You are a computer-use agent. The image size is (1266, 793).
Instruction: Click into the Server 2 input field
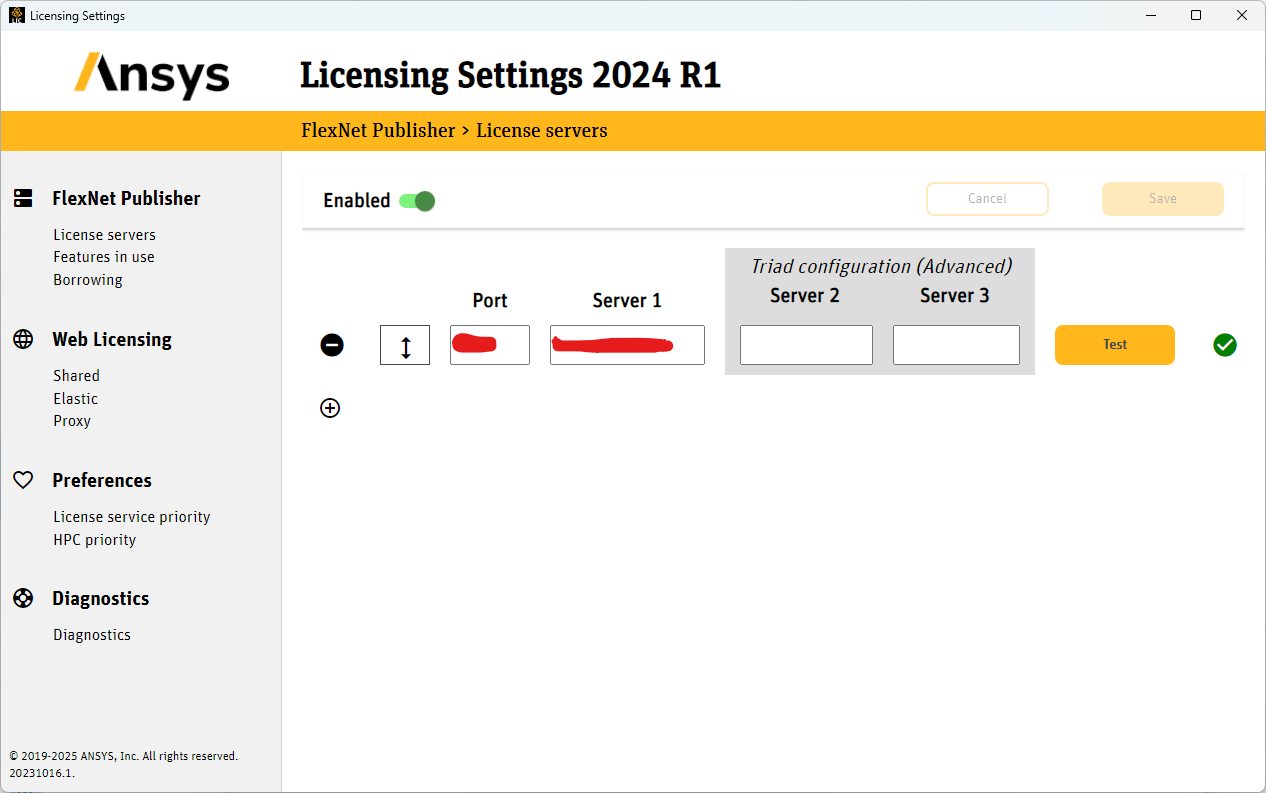tap(806, 345)
